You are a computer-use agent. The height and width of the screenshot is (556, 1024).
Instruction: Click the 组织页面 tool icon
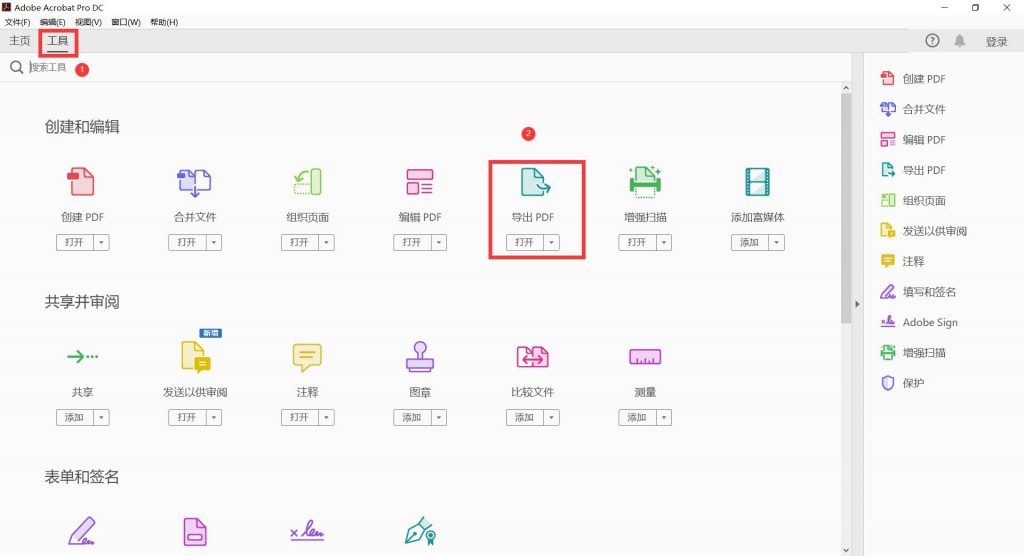click(307, 182)
